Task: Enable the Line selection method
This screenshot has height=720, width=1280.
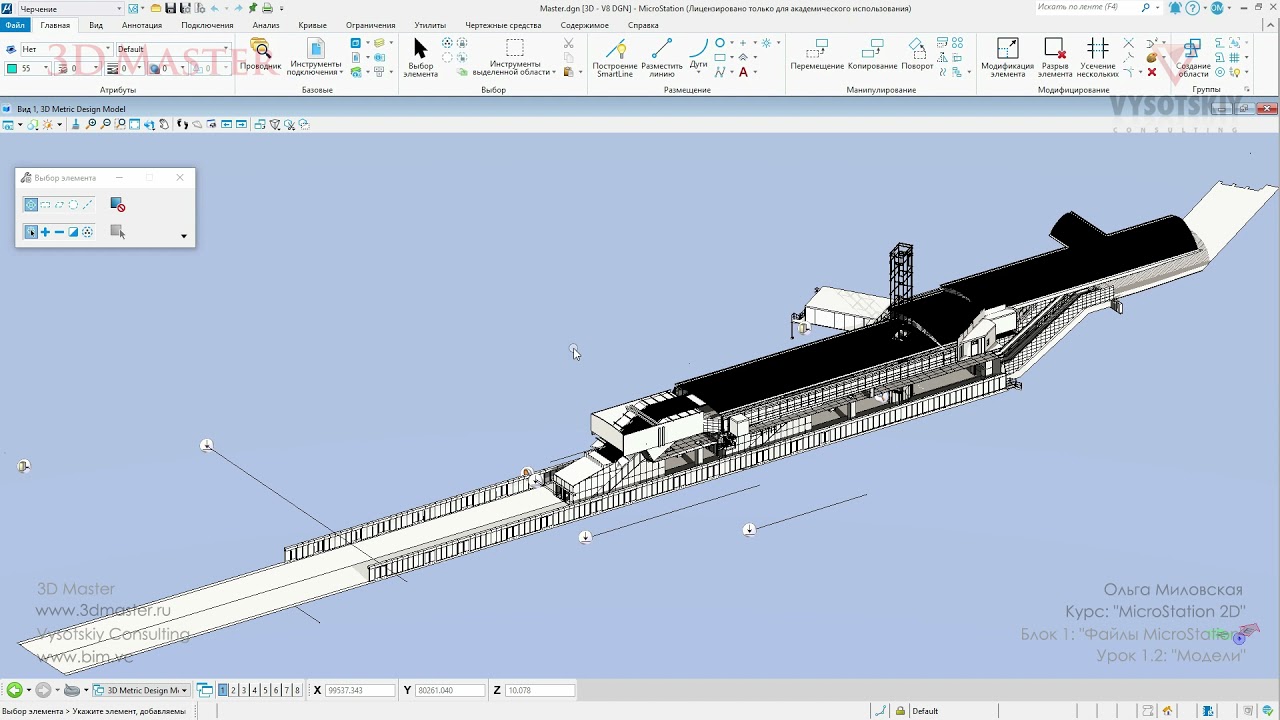Action: click(x=87, y=205)
